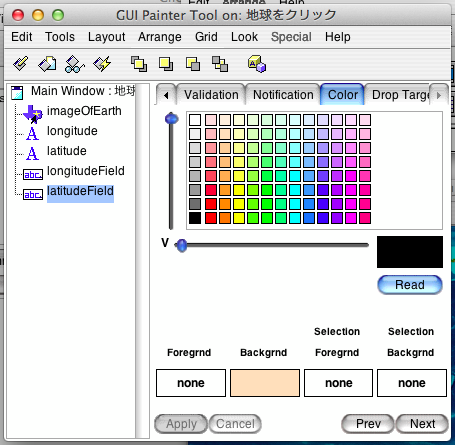Select the longitude label in the tree
This screenshot has height=445, width=455.
(72, 131)
